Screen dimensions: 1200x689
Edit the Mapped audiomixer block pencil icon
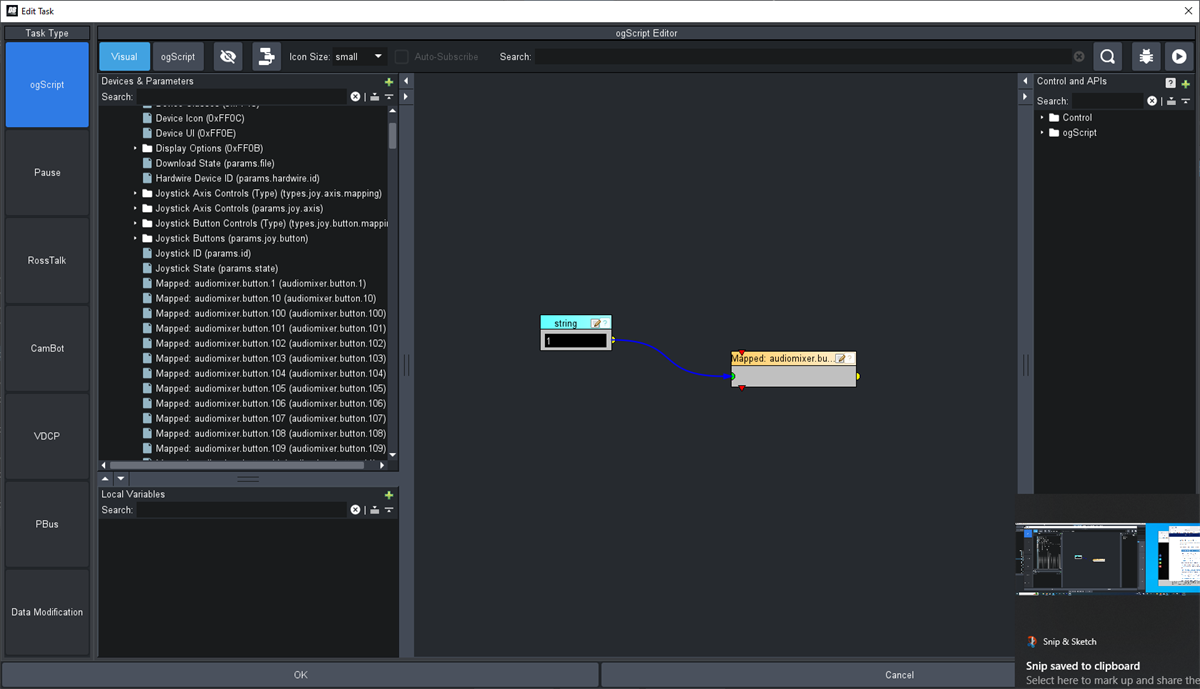(x=839, y=358)
